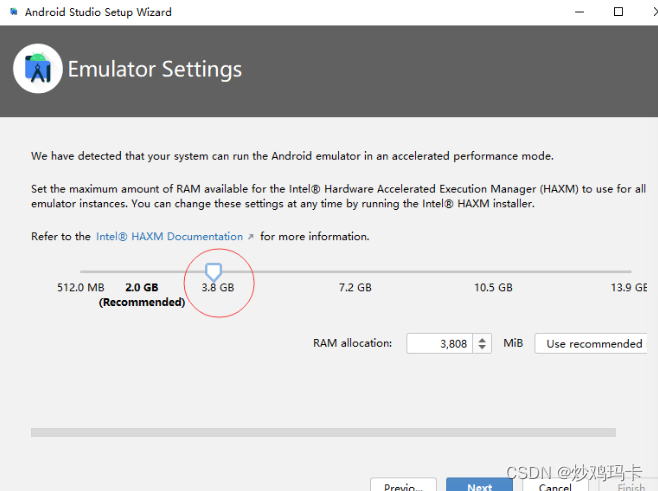Click the RAM allocation label
The width and height of the screenshot is (658, 491).
(352, 343)
